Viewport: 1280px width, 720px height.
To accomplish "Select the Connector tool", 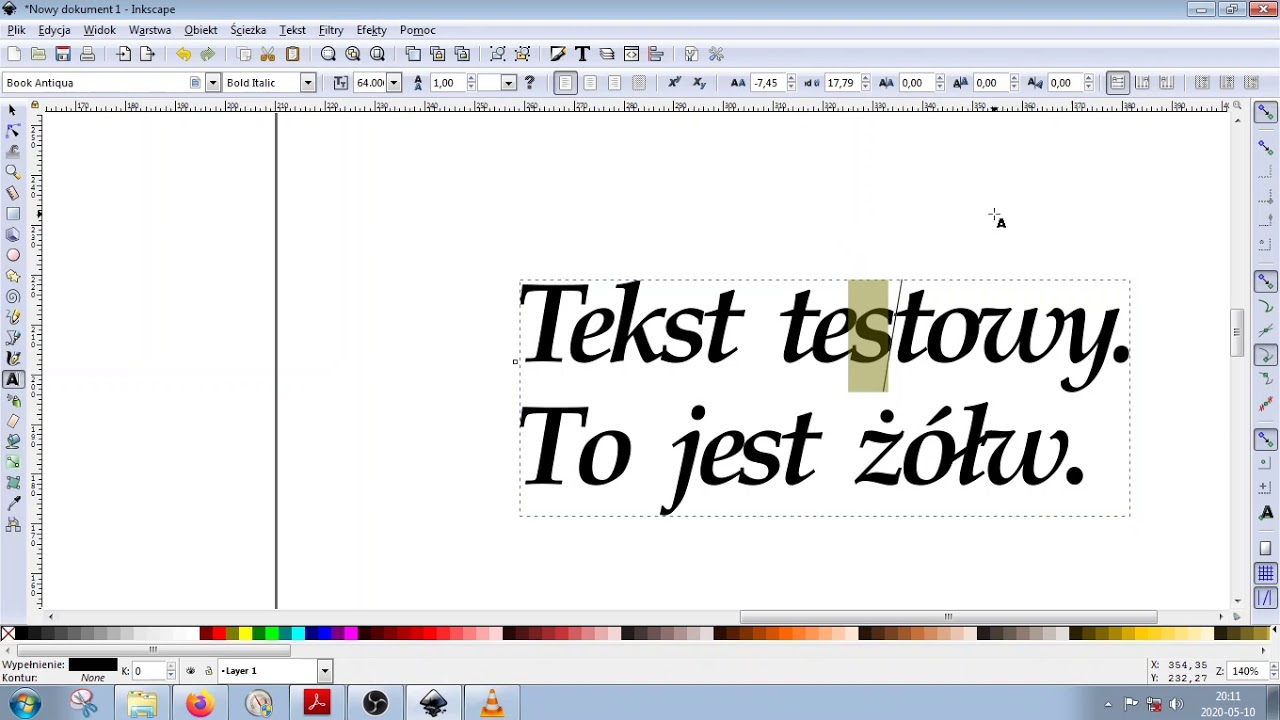I will (13, 525).
